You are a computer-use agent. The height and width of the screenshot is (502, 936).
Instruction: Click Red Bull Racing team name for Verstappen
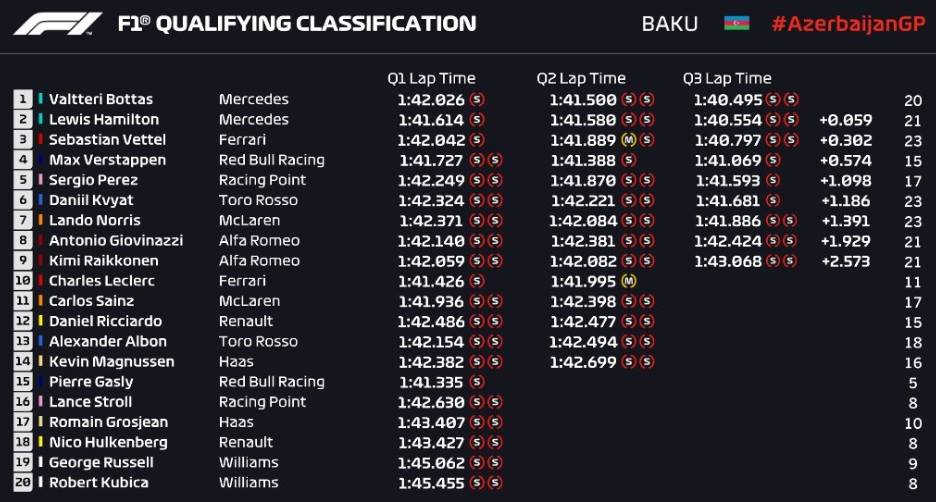pyautogui.click(x=272, y=160)
